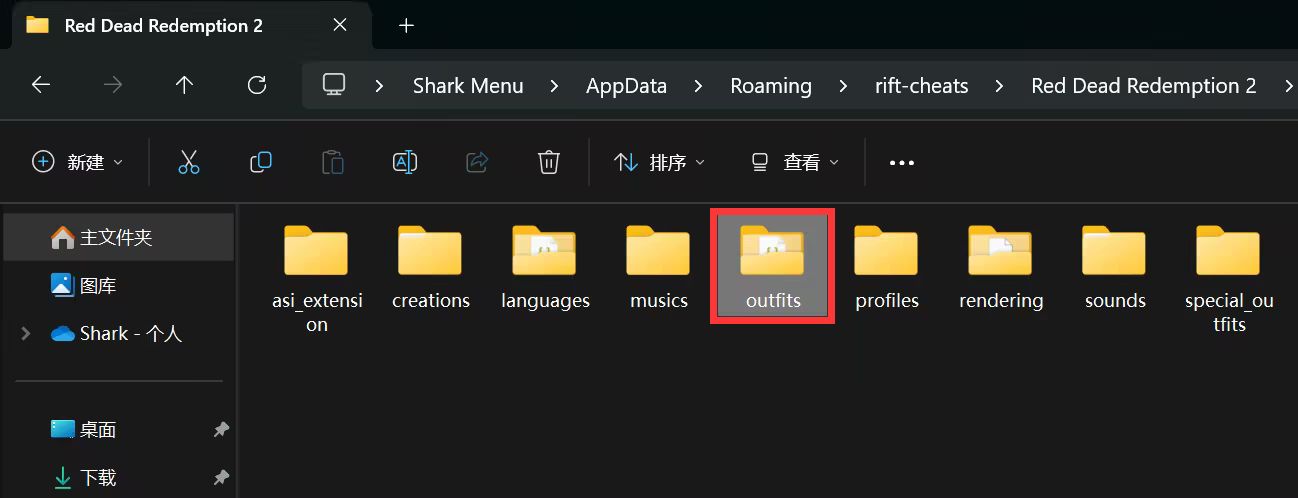Click the This PC monitor icon in address bar

pos(334,85)
